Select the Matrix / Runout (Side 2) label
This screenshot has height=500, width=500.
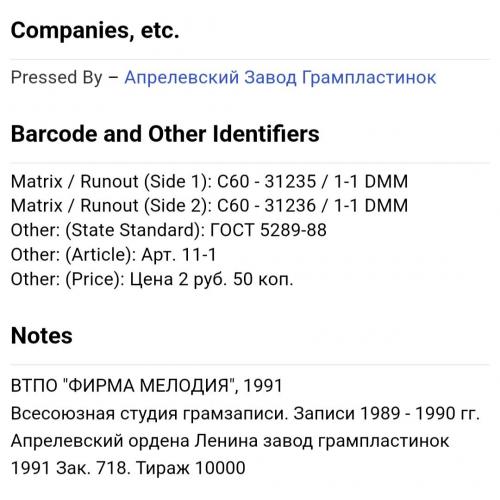coord(112,206)
